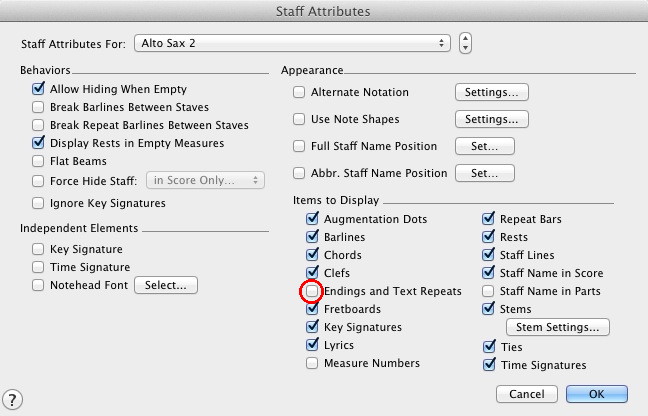The height and width of the screenshot is (416, 648).
Task: Enable Measure Numbers display
Action: pos(314,363)
